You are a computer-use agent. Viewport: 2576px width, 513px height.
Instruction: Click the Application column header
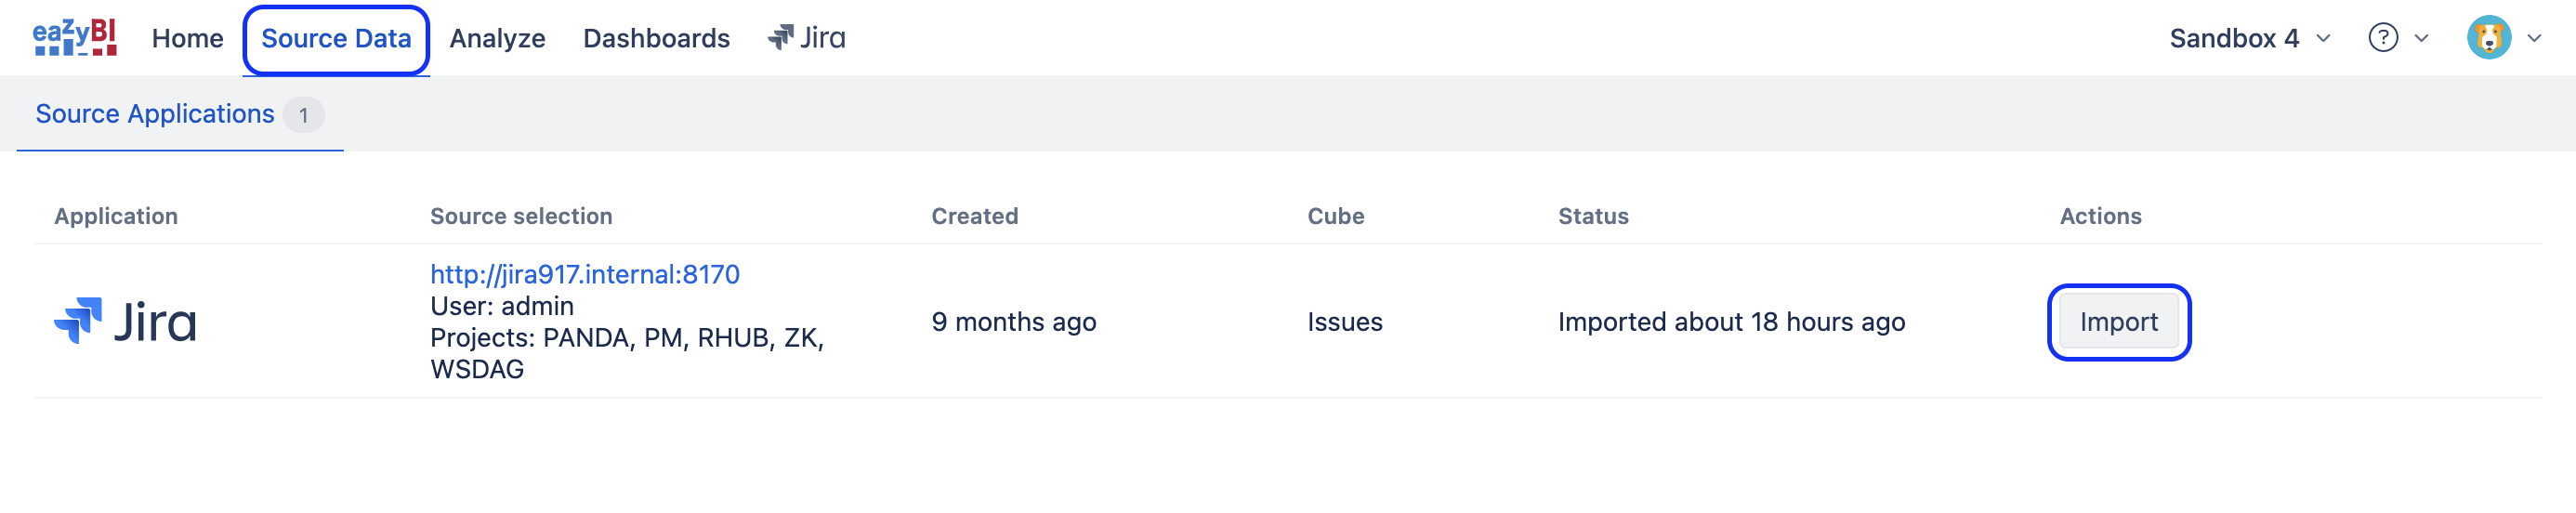click(116, 216)
